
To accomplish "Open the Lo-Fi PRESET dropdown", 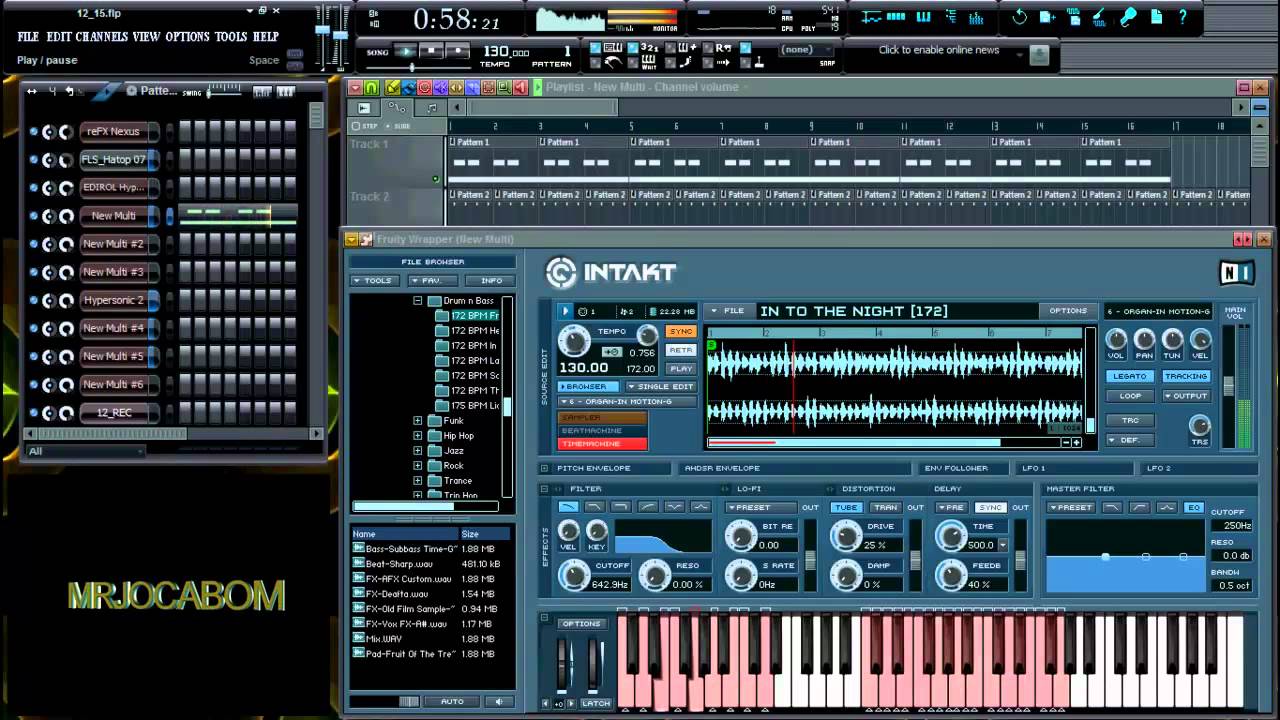I will (761, 507).
